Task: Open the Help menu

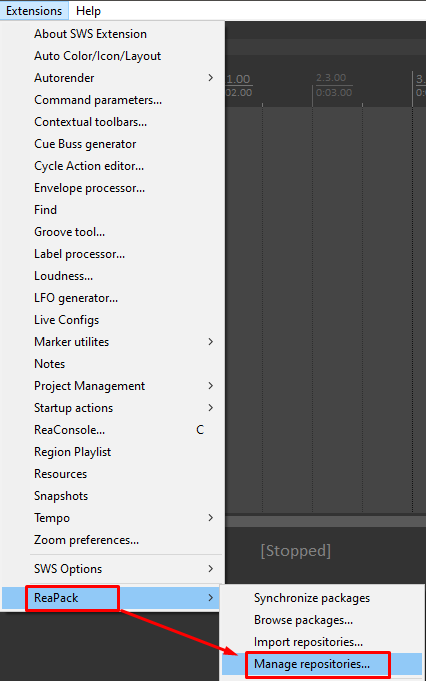Action: pos(88,10)
